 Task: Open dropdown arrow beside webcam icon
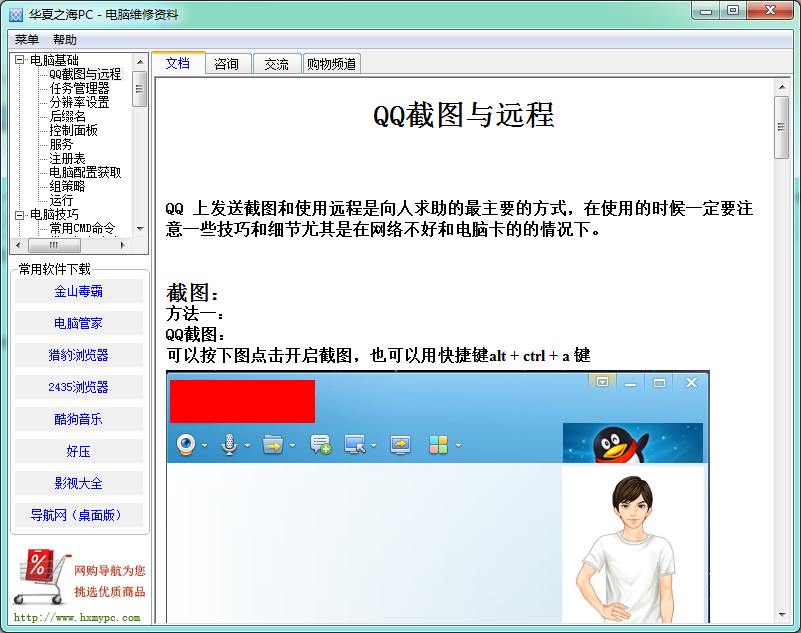click(x=204, y=446)
